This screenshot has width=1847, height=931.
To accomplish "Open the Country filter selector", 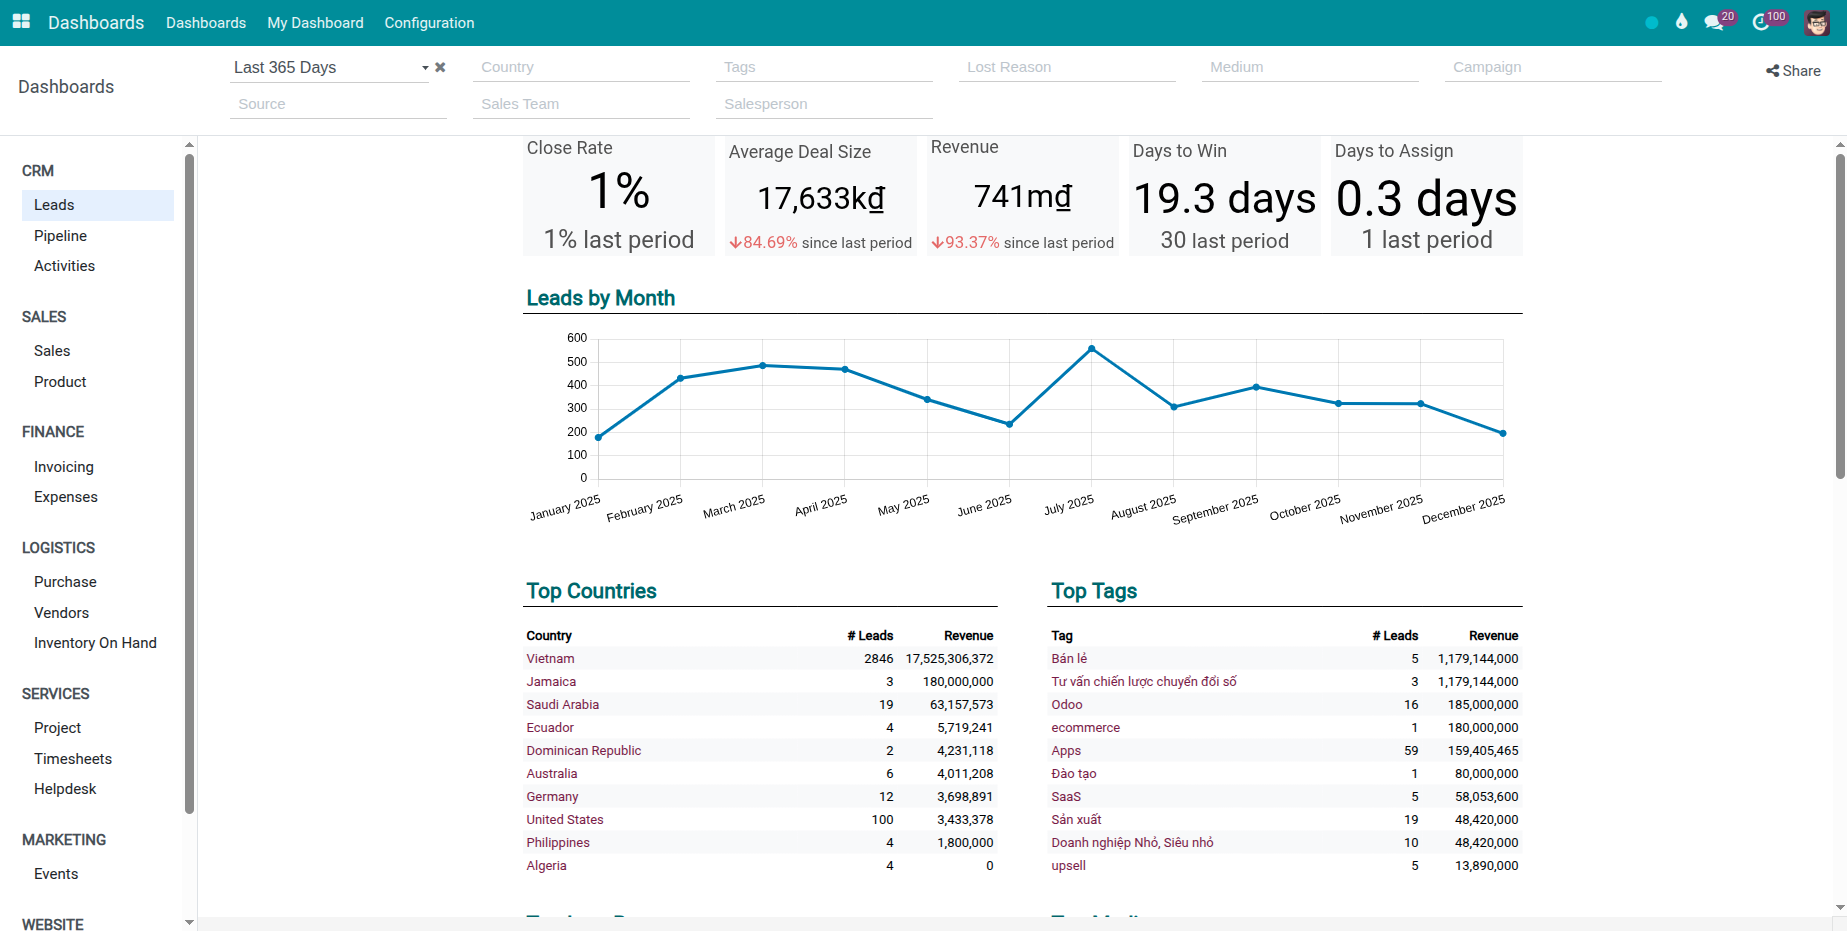I will [580, 67].
